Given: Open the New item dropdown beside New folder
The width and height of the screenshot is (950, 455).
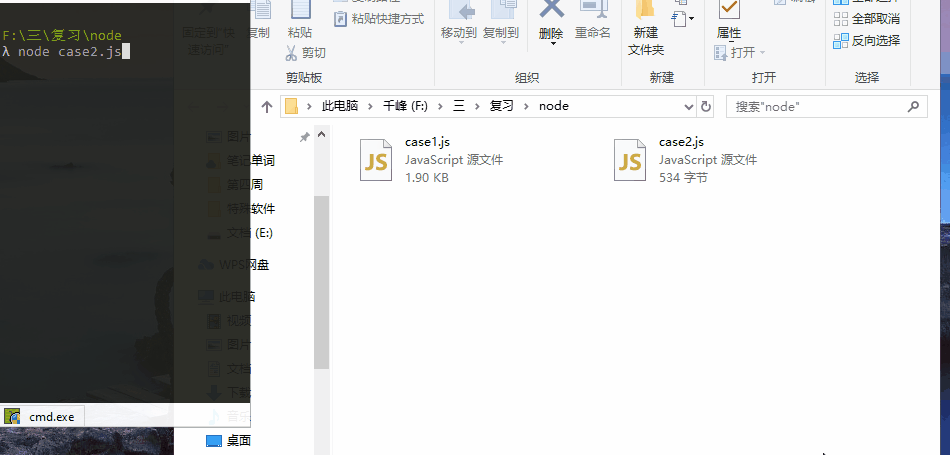Looking at the screenshot, I should click(683, 19).
